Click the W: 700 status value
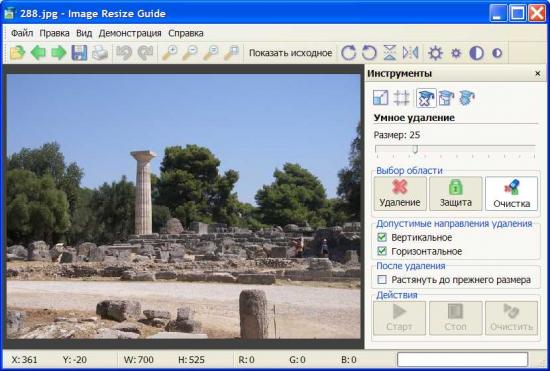The height and width of the screenshot is (371, 550). [x=139, y=360]
